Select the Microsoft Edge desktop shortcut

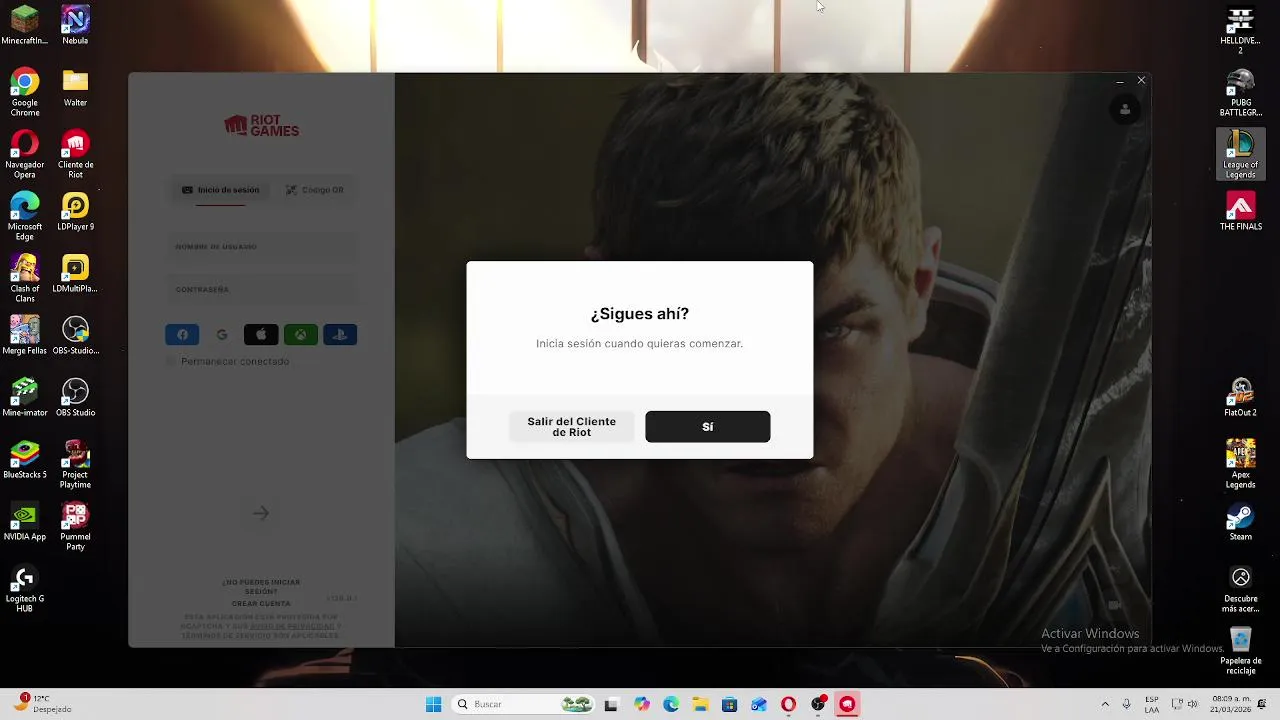25,217
